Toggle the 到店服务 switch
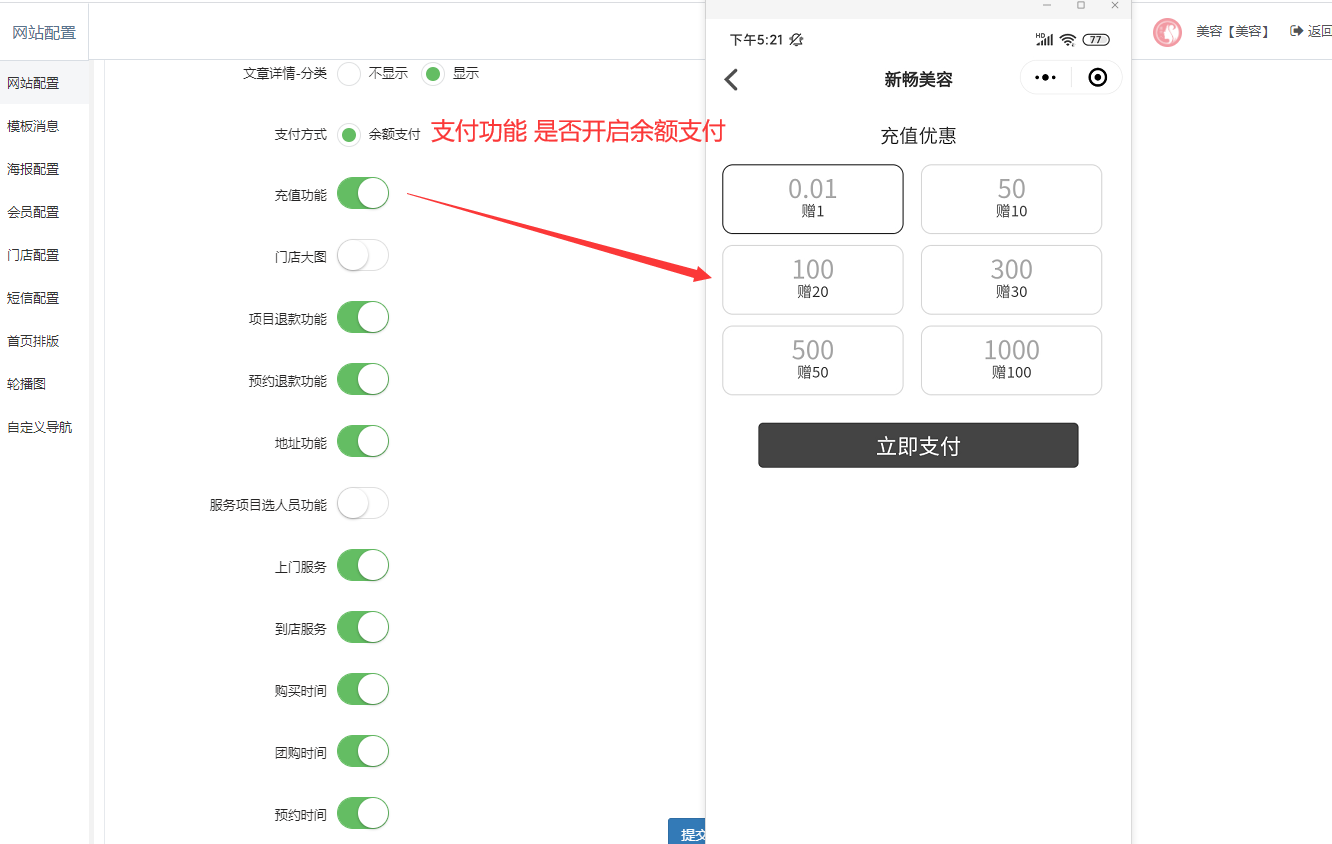 pyautogui.click(x=362, y=628)
